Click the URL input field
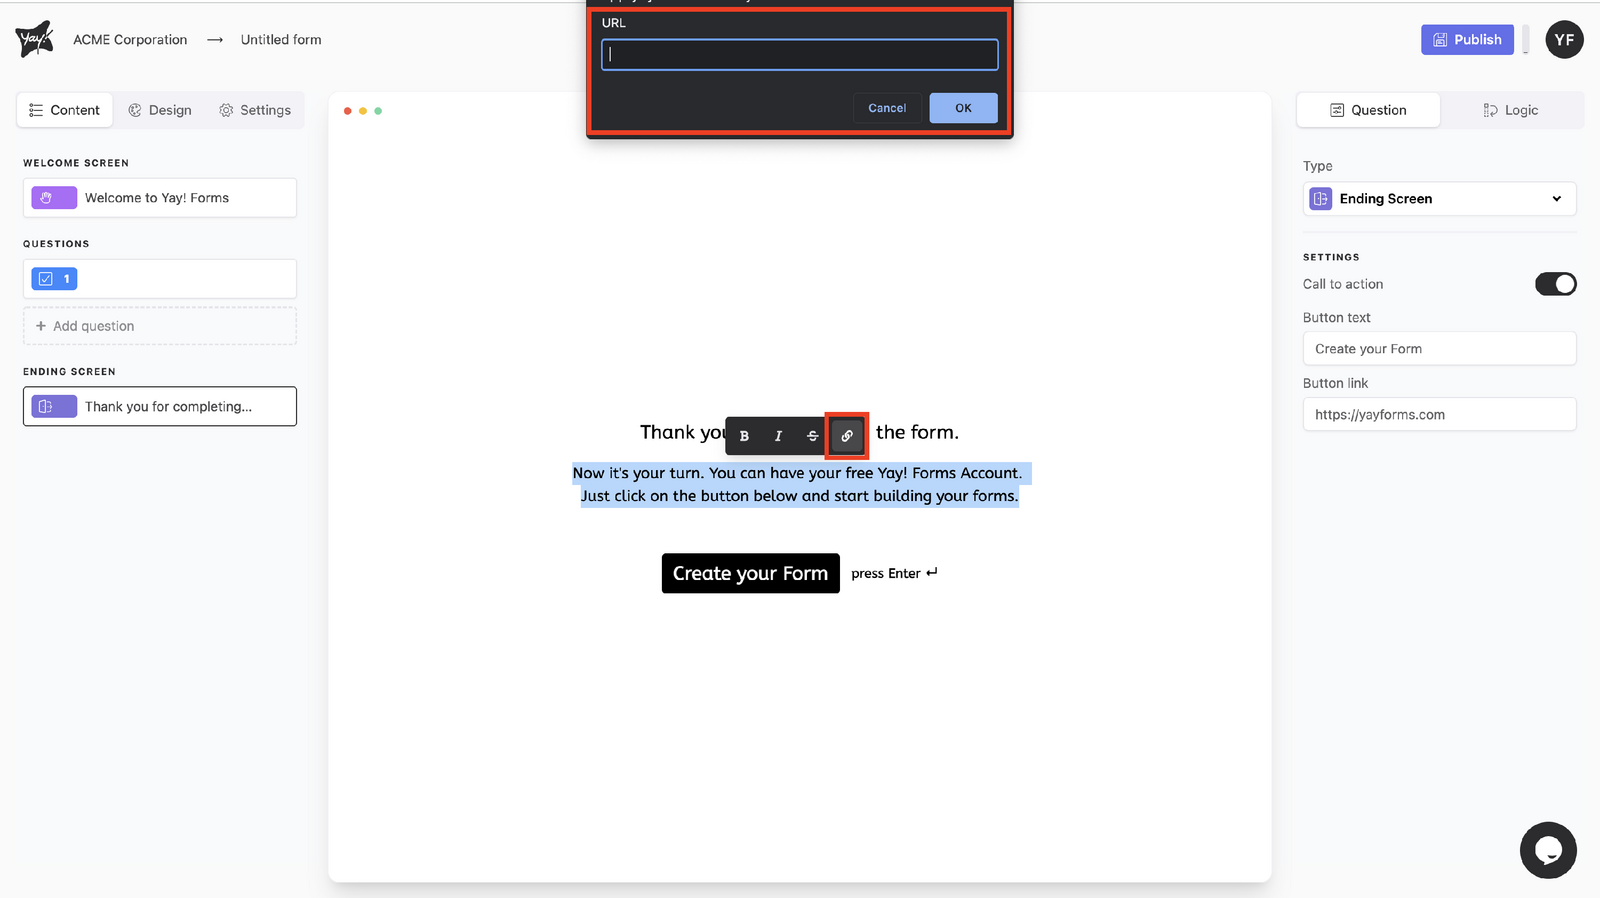 coord(799,55)
